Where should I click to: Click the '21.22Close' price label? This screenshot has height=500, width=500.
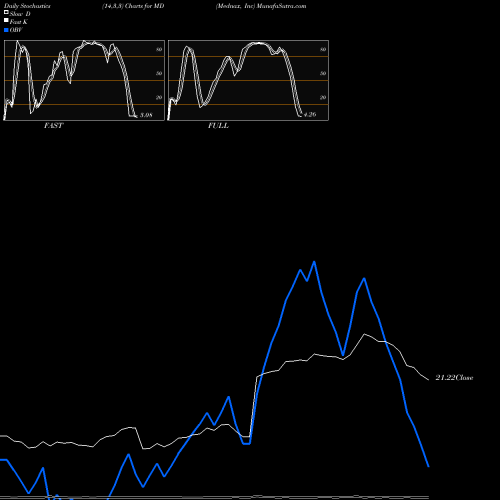pos(454,378)
